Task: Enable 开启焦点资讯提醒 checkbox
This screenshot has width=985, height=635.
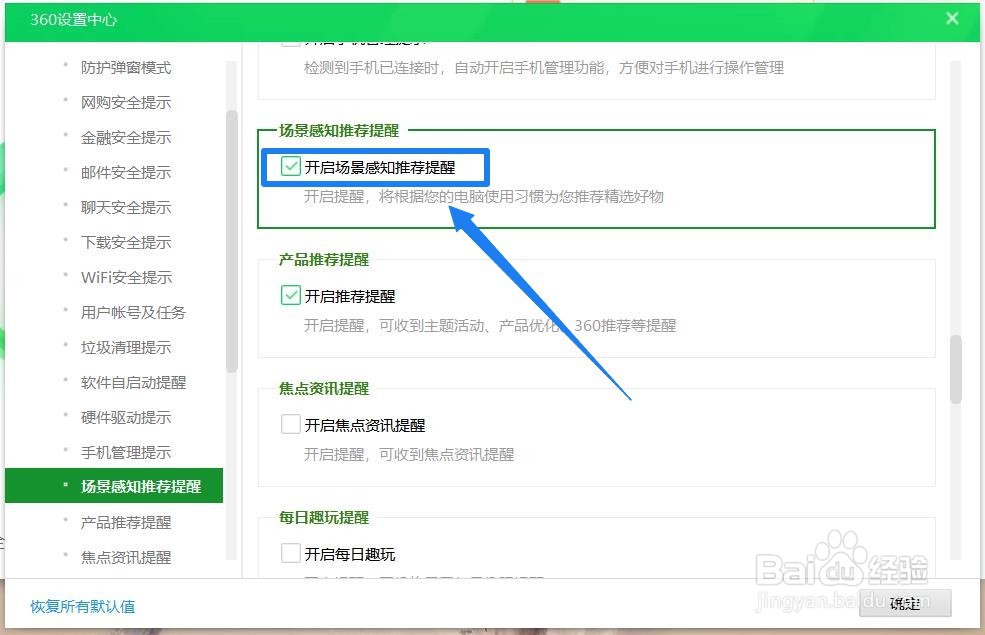Action: [x=290, y=424]
